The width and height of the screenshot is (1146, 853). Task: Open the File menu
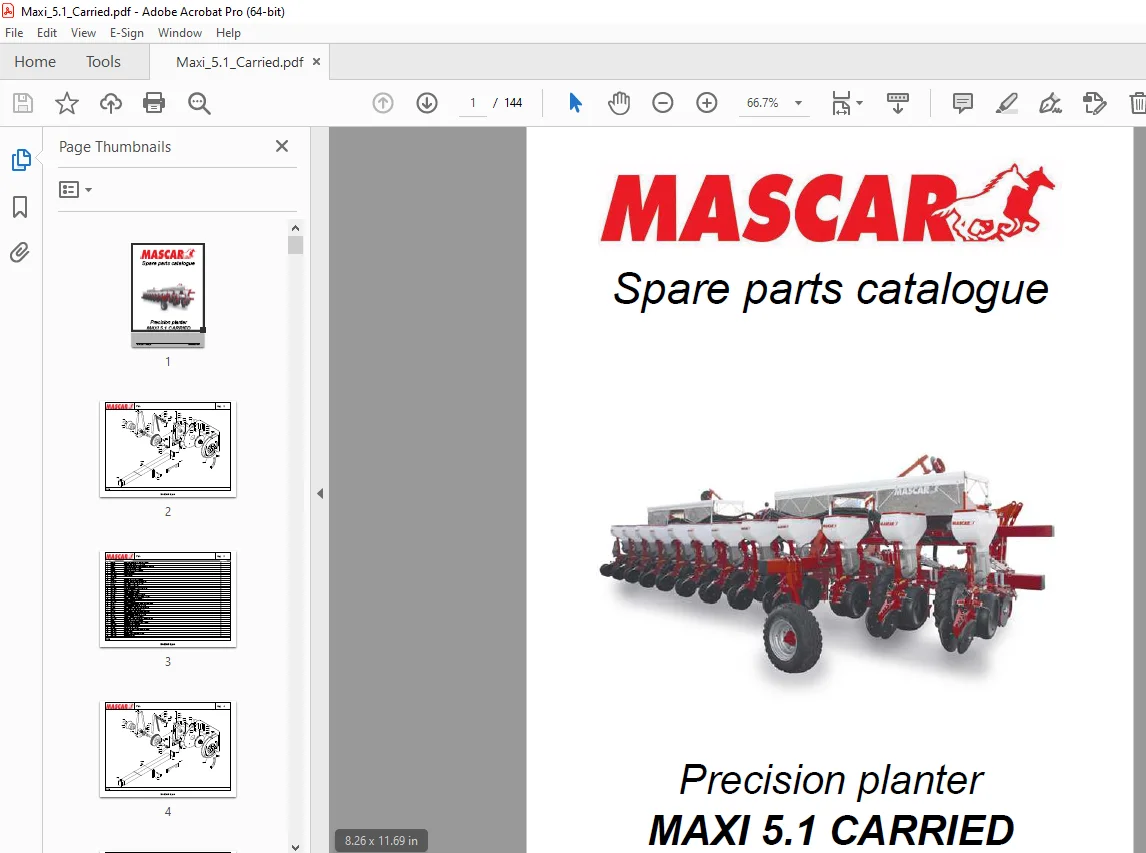click(x=14, y=33)
